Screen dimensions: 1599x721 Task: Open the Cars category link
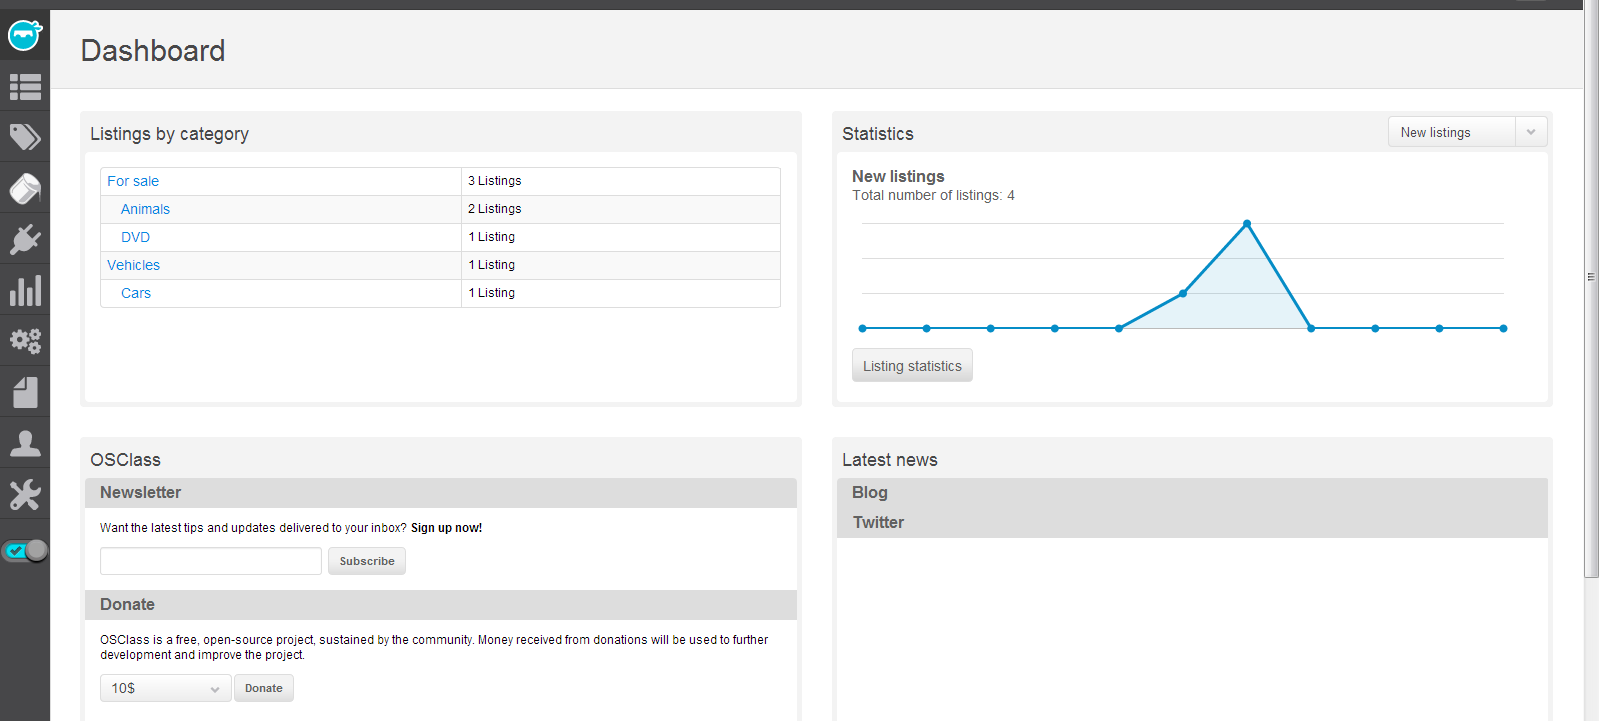click(136, 293)
